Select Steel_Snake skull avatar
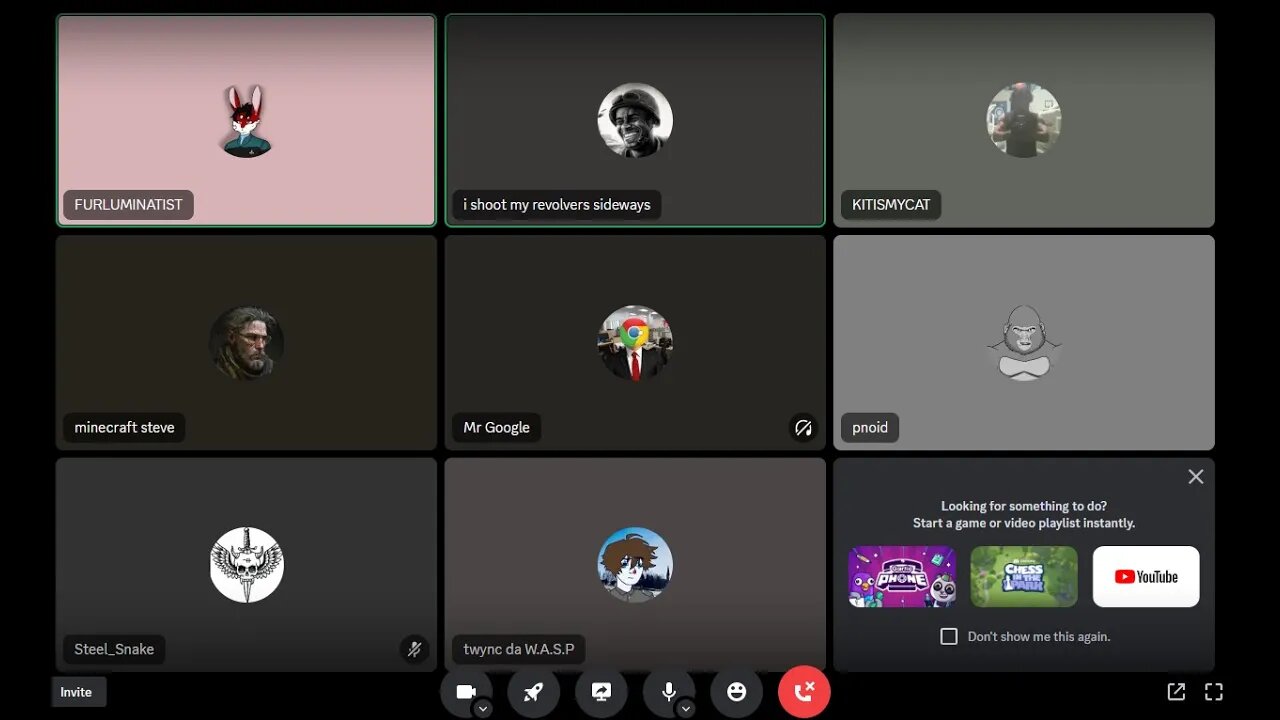Image resolution: width=1280 pixels, height=720 pixels. coord(246,565)
